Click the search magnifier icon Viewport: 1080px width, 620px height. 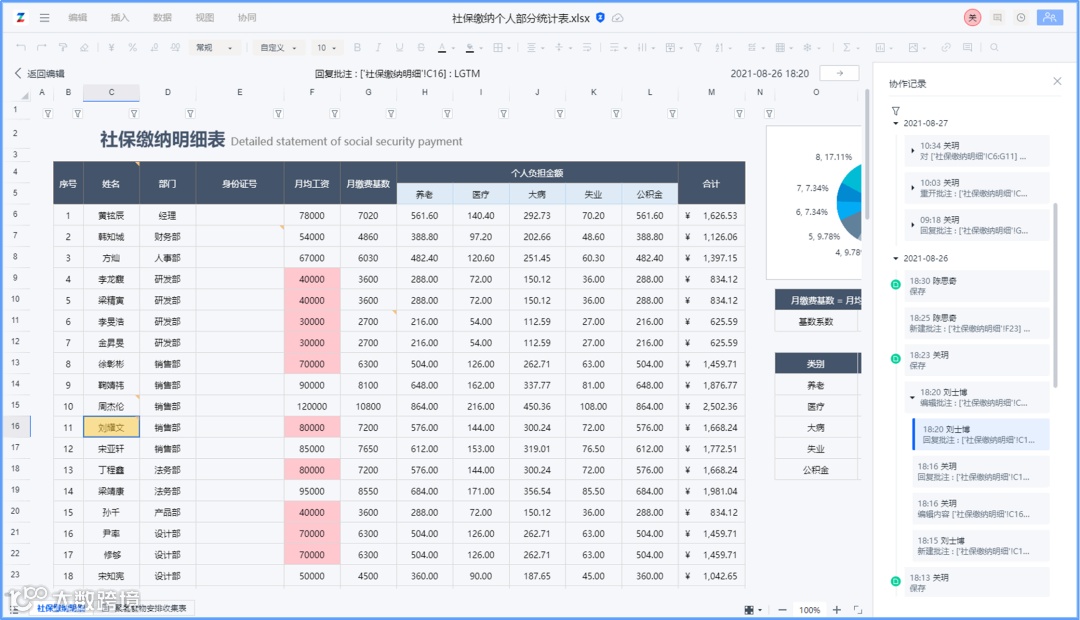coord(994,48)
